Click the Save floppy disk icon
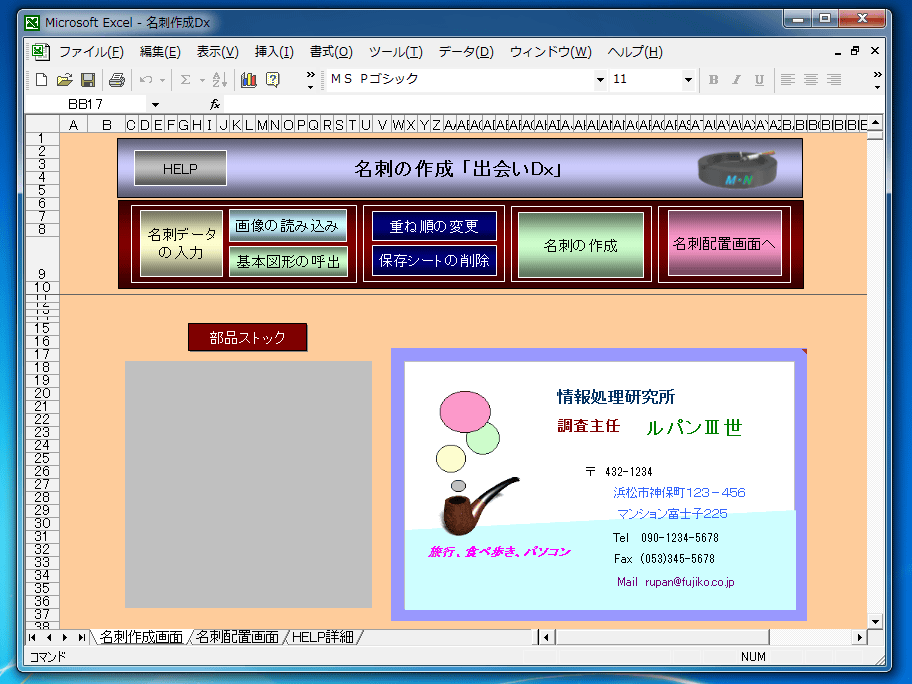This screenshot has height=684, width=912. pyautogui.click(x=88, y=80)
